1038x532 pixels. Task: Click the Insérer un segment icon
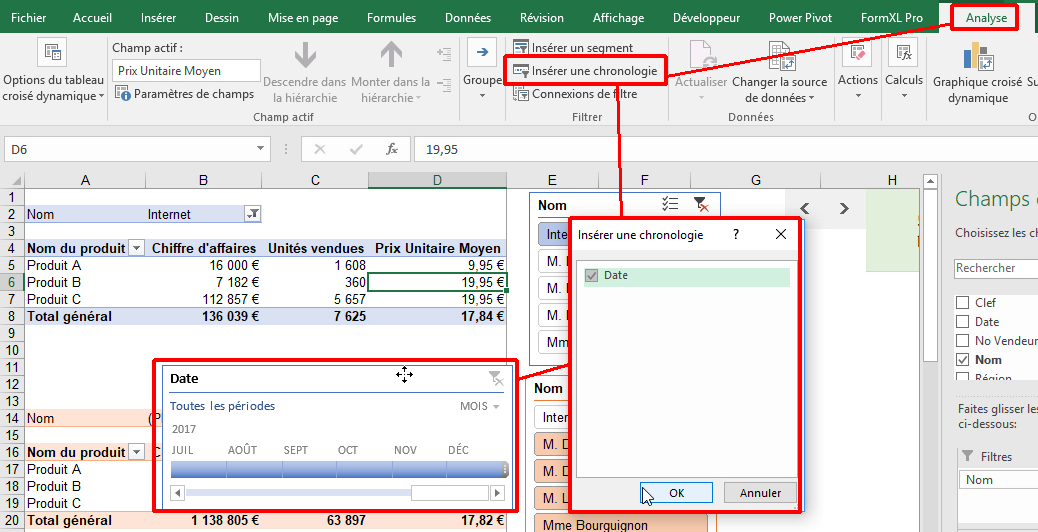(521, 48)
